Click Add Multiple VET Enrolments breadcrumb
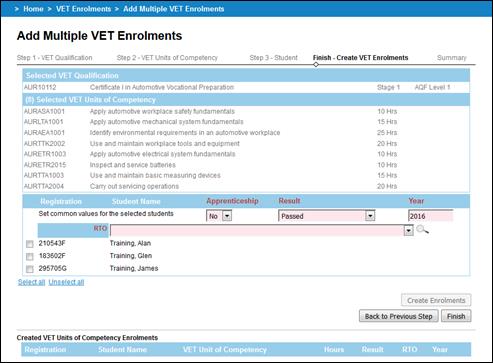The image size is (493, 363). 173,9
